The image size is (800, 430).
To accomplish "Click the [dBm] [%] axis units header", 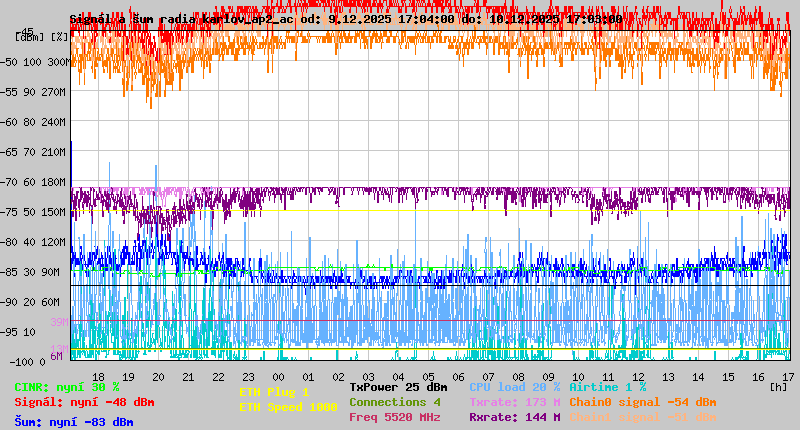I will [42, 37].
